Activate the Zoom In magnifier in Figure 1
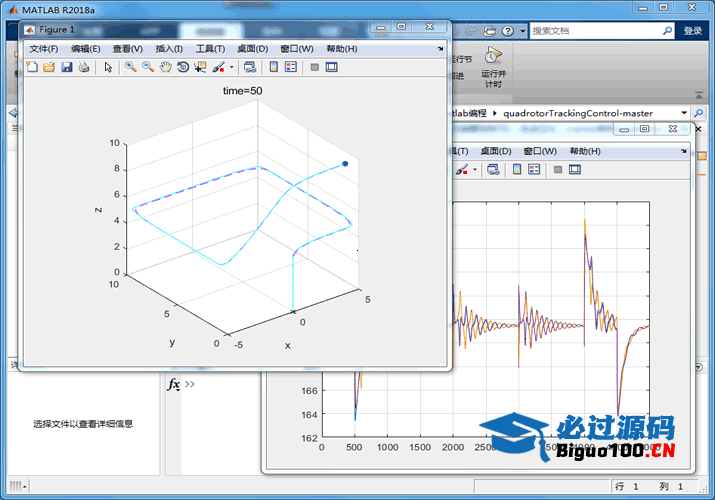Image resolution: width=715 pixels, height=500 pixels. (x=130, y=67)
